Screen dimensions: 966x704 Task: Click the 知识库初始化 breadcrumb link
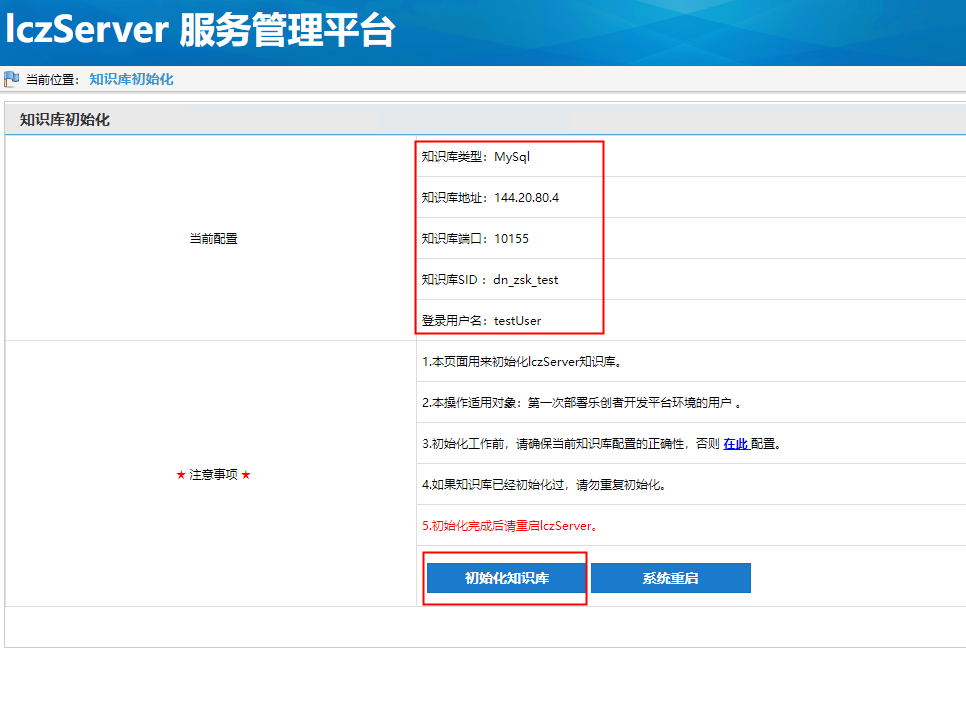pos(131,79)
